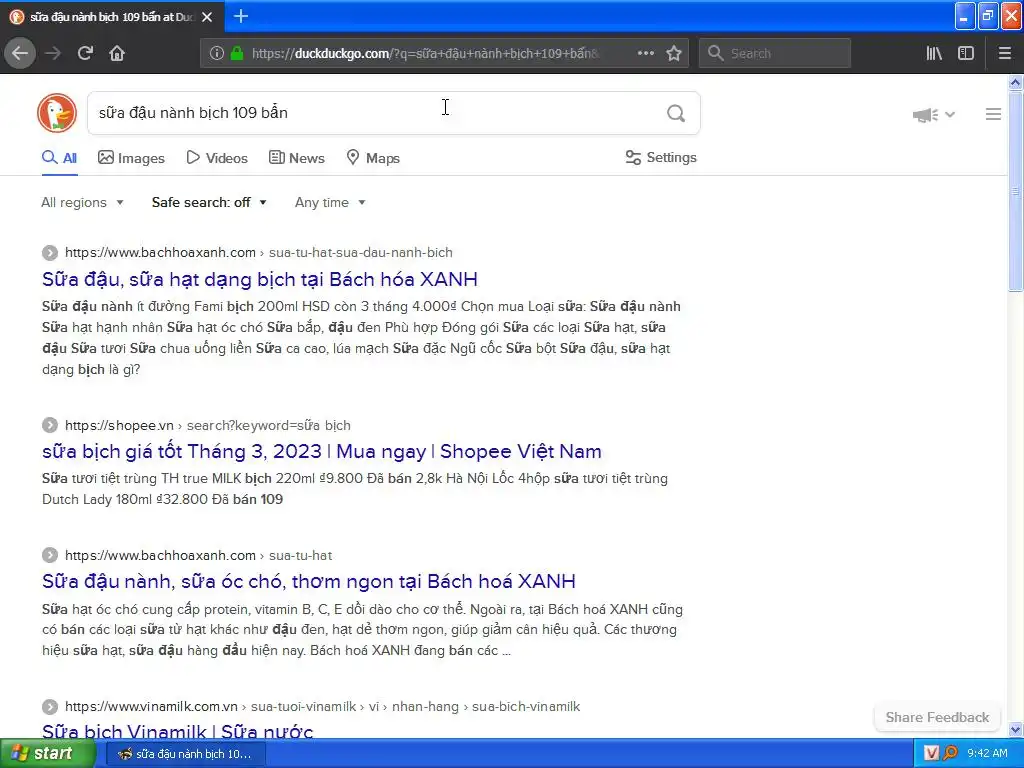Click the bachhoaxanh sua-tu-hat result favicon
The image size is (1024, 768).
[50, 555]
